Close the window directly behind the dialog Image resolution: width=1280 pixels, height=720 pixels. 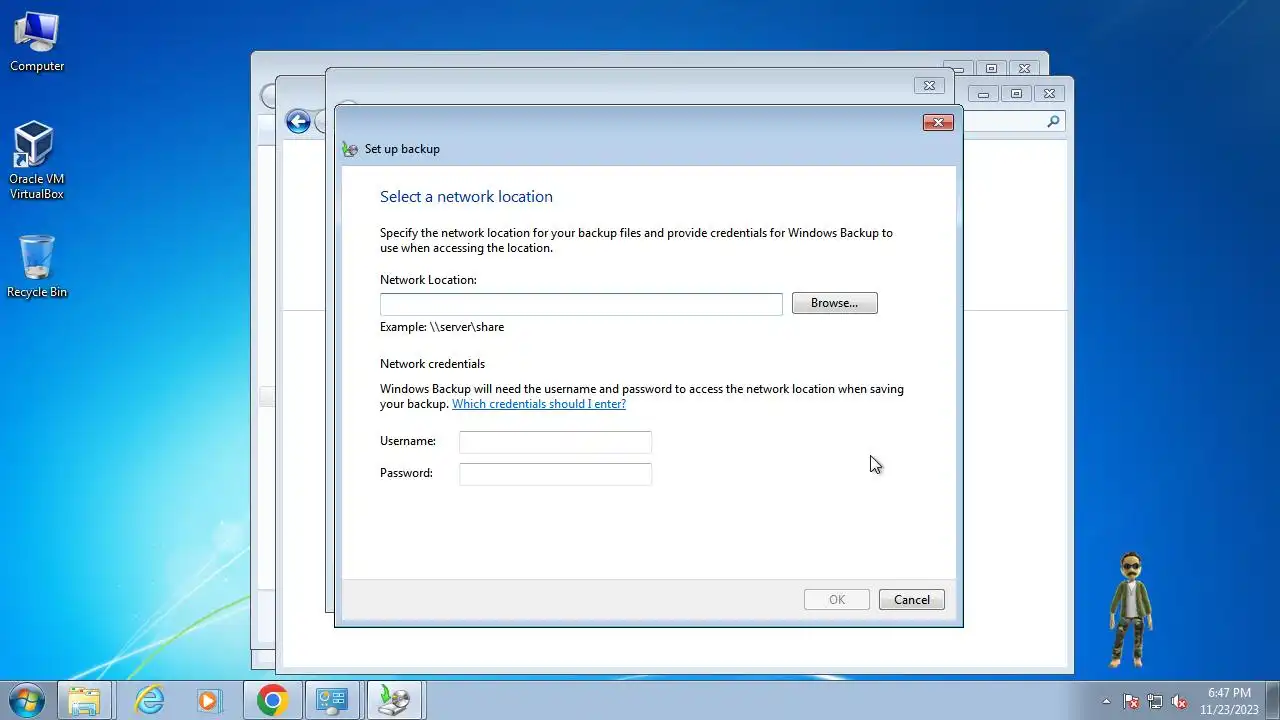point(929,86)
